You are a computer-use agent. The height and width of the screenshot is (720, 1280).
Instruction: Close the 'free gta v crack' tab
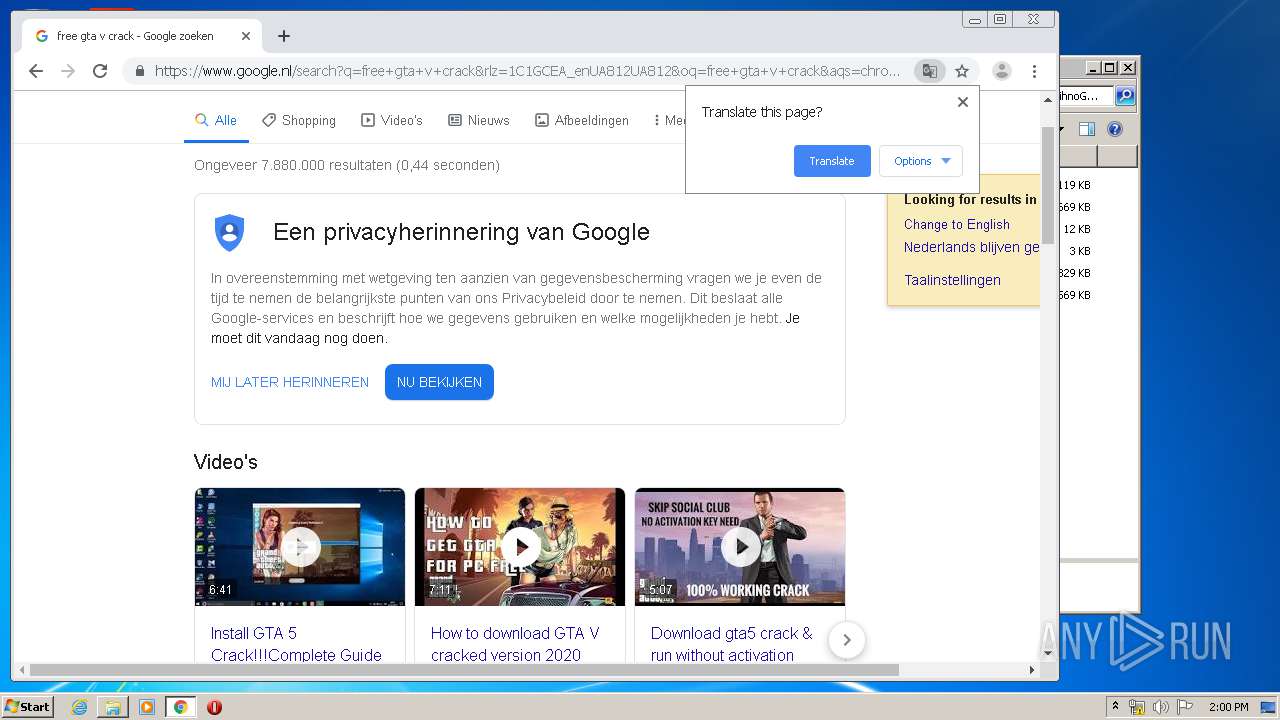pos(246,36)
